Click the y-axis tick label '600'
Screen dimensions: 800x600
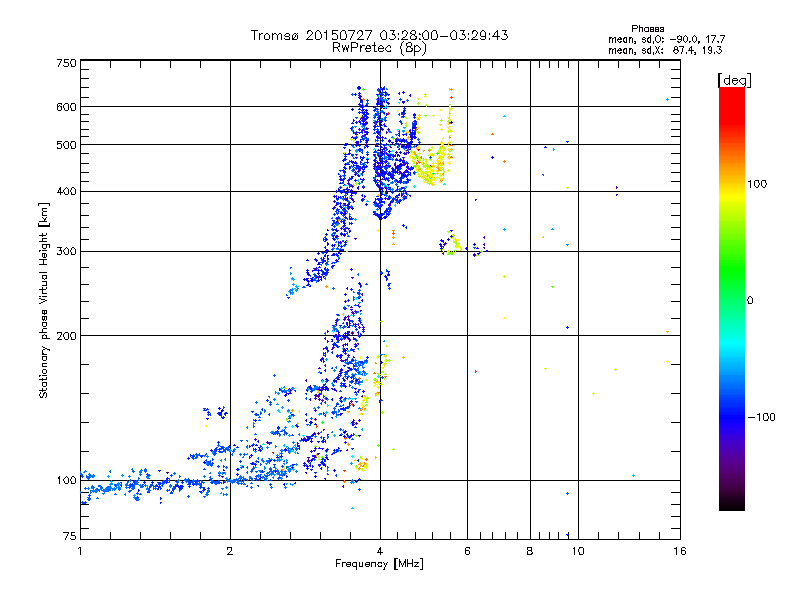pyautogui.click(x=66, y=107)
